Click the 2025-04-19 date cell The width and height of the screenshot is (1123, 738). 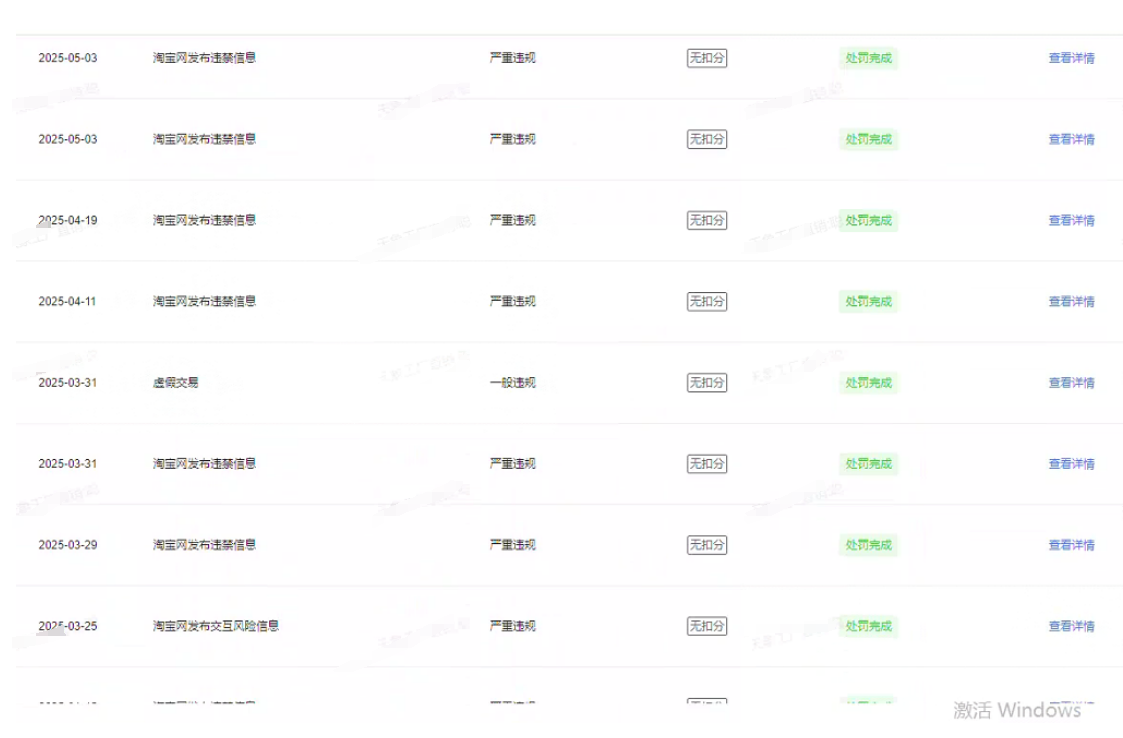[68, 220]
